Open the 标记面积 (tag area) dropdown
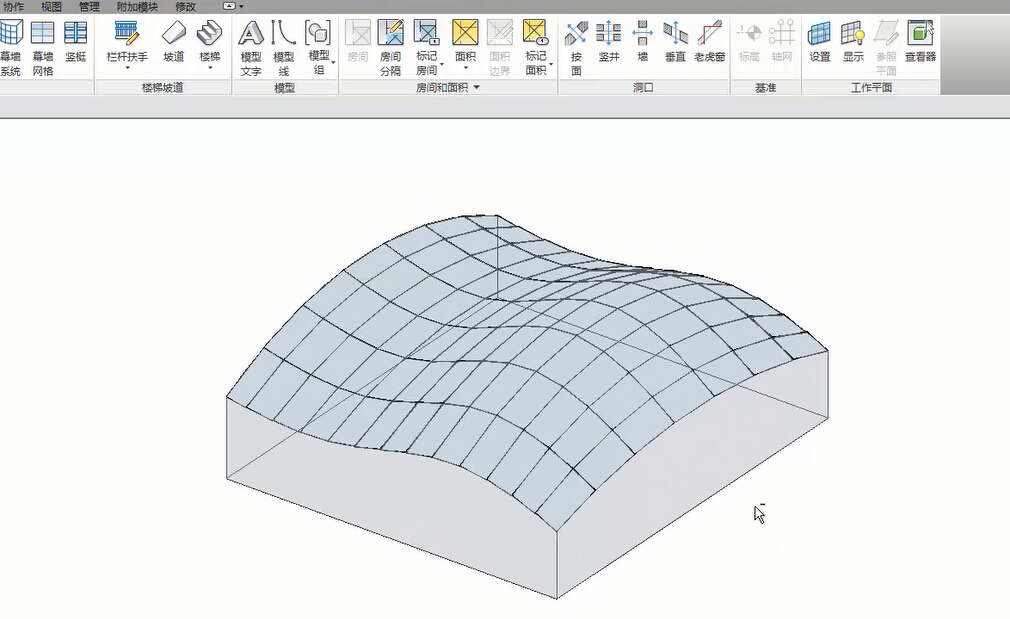Image resolution: width=1010 pixels, height=619 pixels. [550, 66]
